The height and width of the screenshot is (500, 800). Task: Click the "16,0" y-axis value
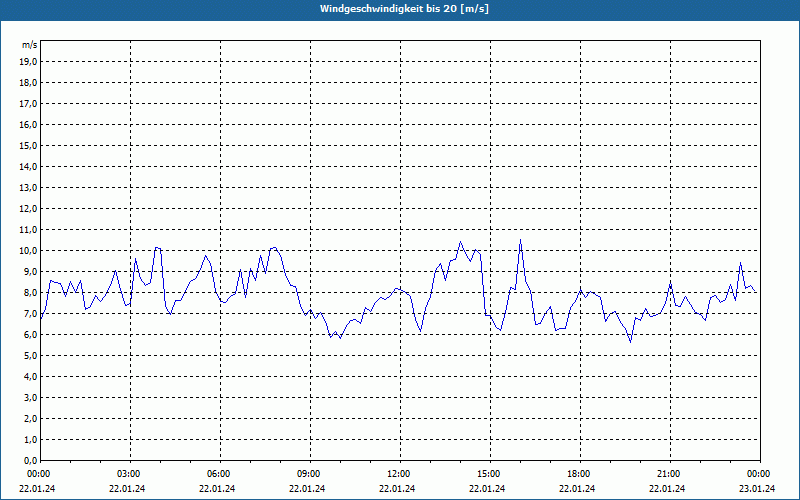pos(29,124)
